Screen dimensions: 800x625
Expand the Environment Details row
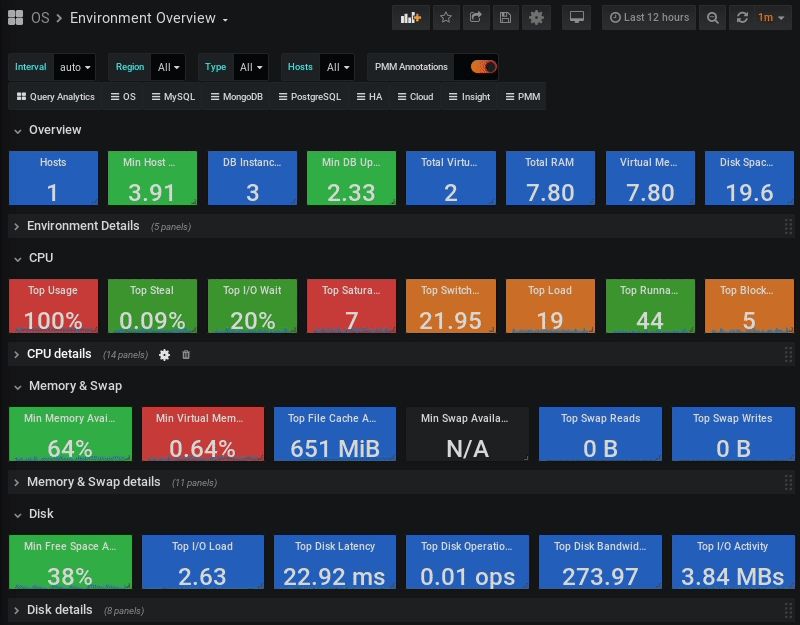point(82,226)
